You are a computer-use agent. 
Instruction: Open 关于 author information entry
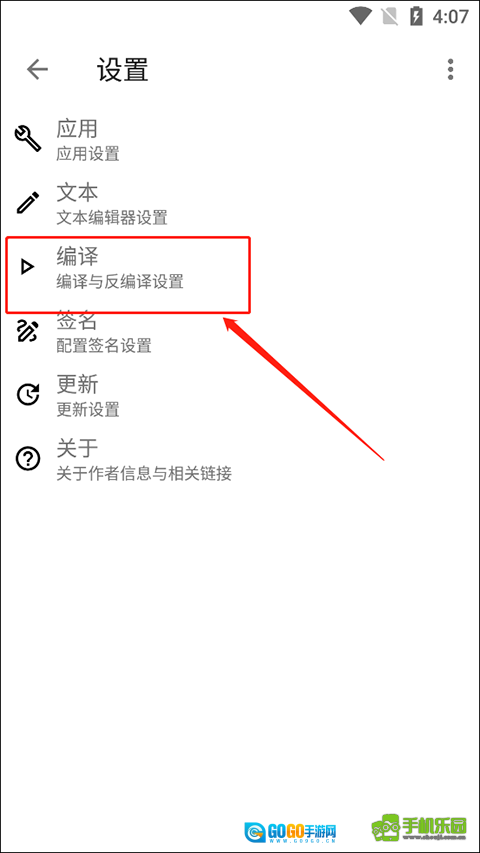(x=240, y=459)
